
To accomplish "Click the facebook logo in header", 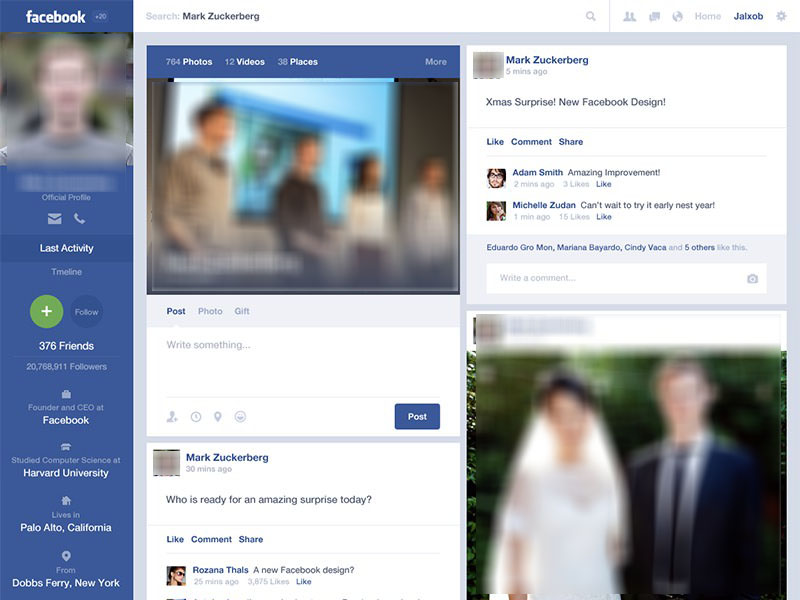I will 56,17.
